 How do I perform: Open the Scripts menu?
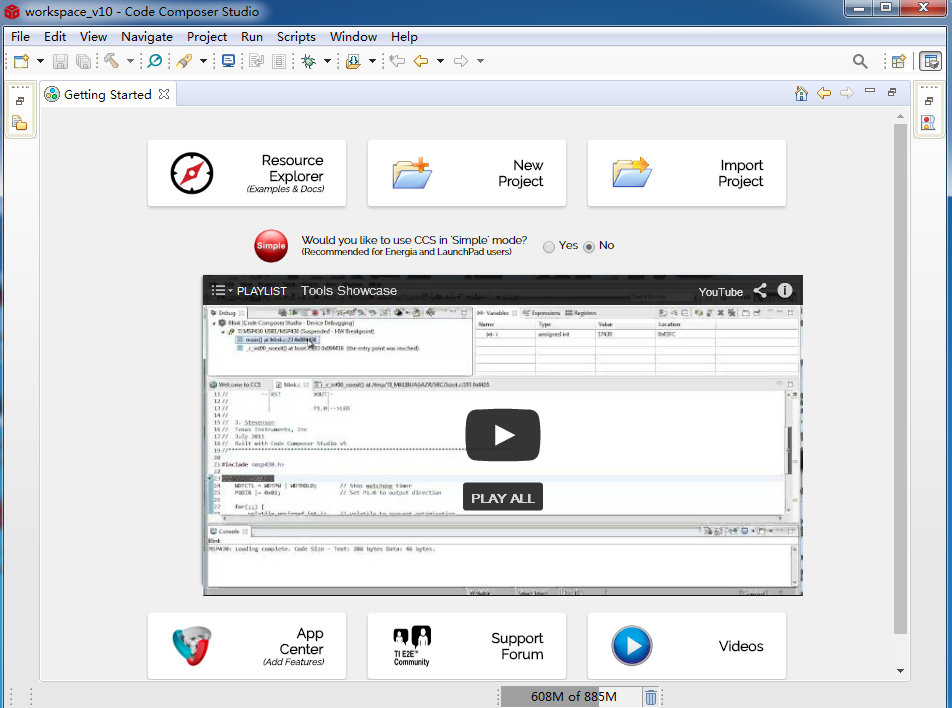click(x=296, y=36)
